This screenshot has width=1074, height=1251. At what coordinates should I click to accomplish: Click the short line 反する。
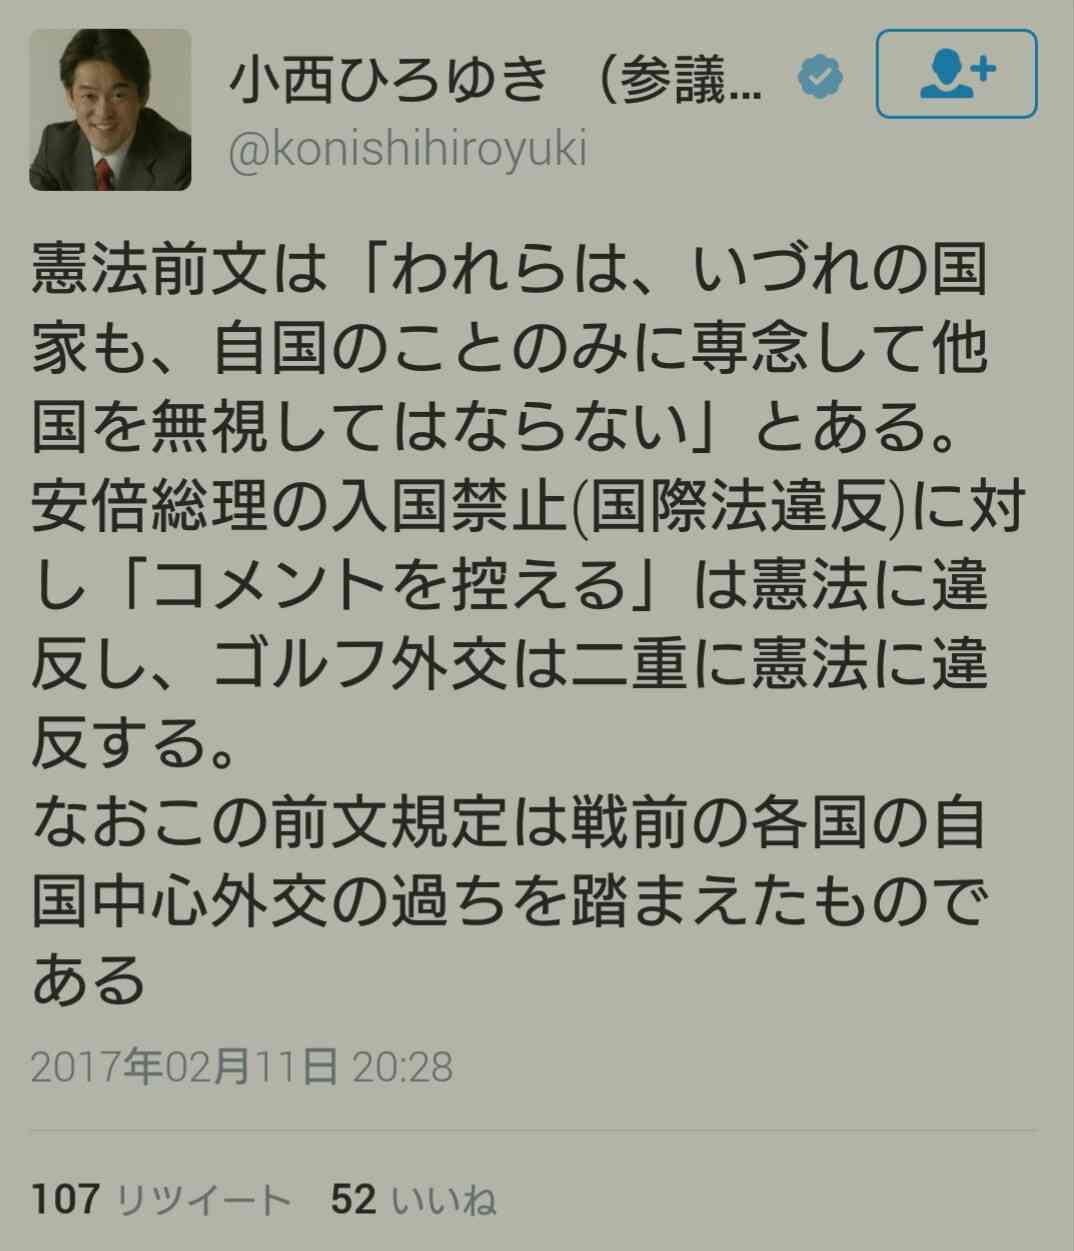click(135, 743)
